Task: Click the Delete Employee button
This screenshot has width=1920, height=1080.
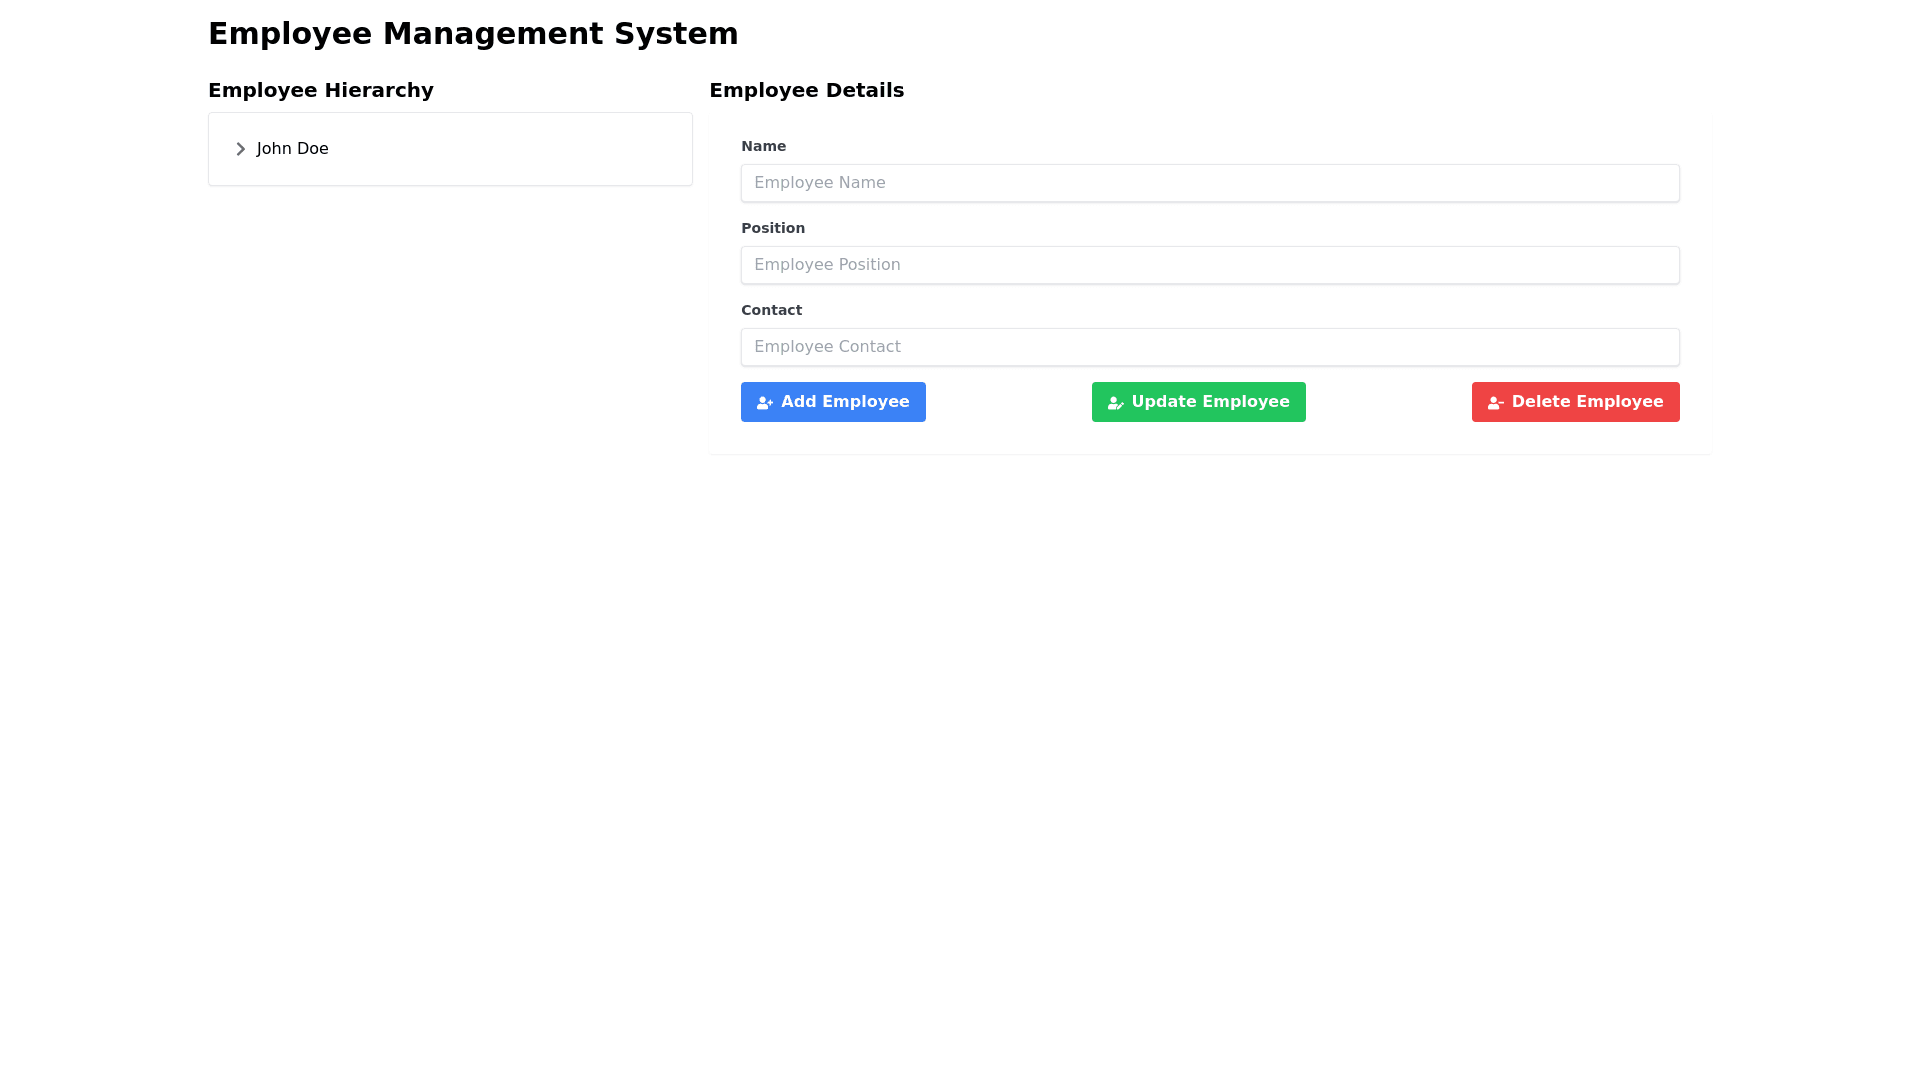Action: (1575, 402)
